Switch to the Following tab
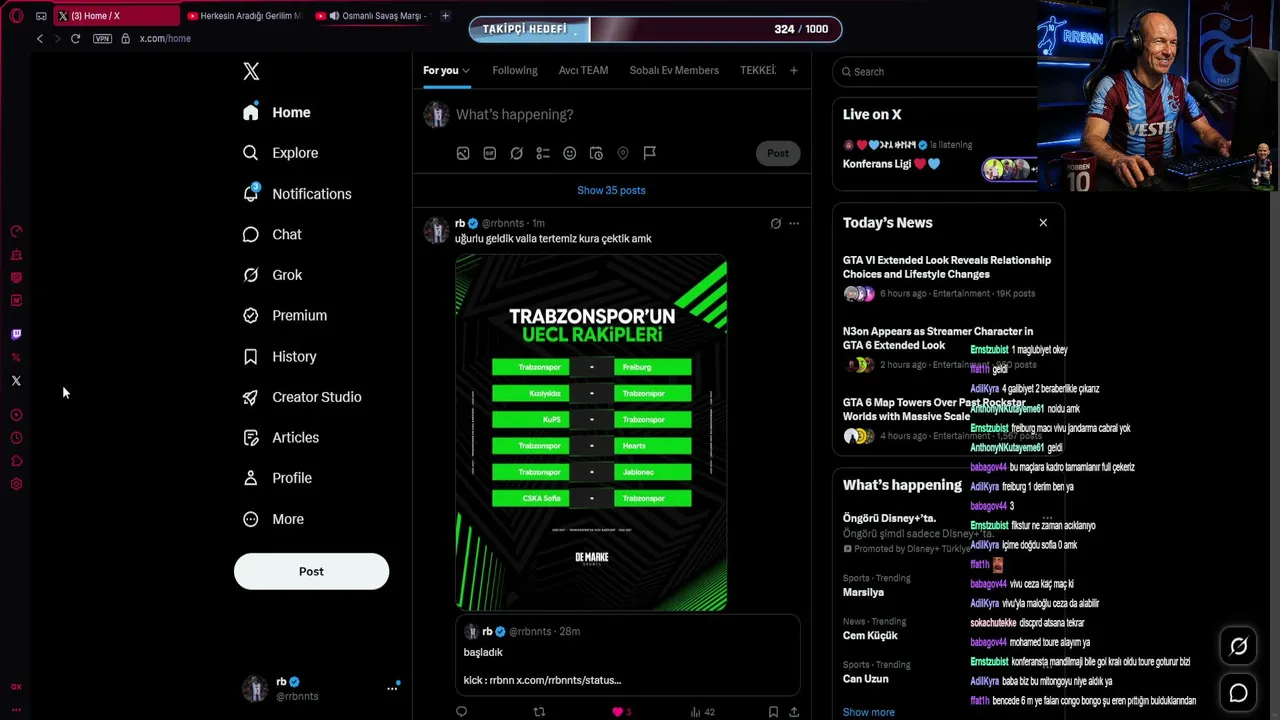 pyautogui.click(x=515, y=70)
